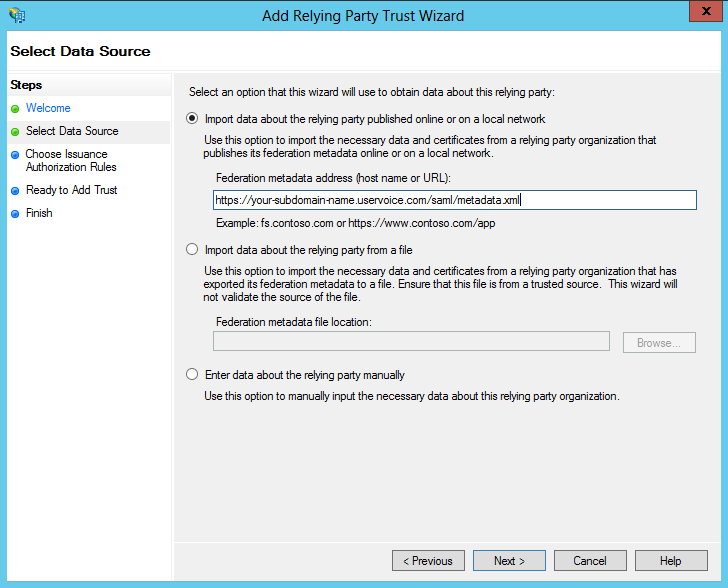Go back with the Previous button
Viewport: 728px width, 588px height.
tap(428, 561)
